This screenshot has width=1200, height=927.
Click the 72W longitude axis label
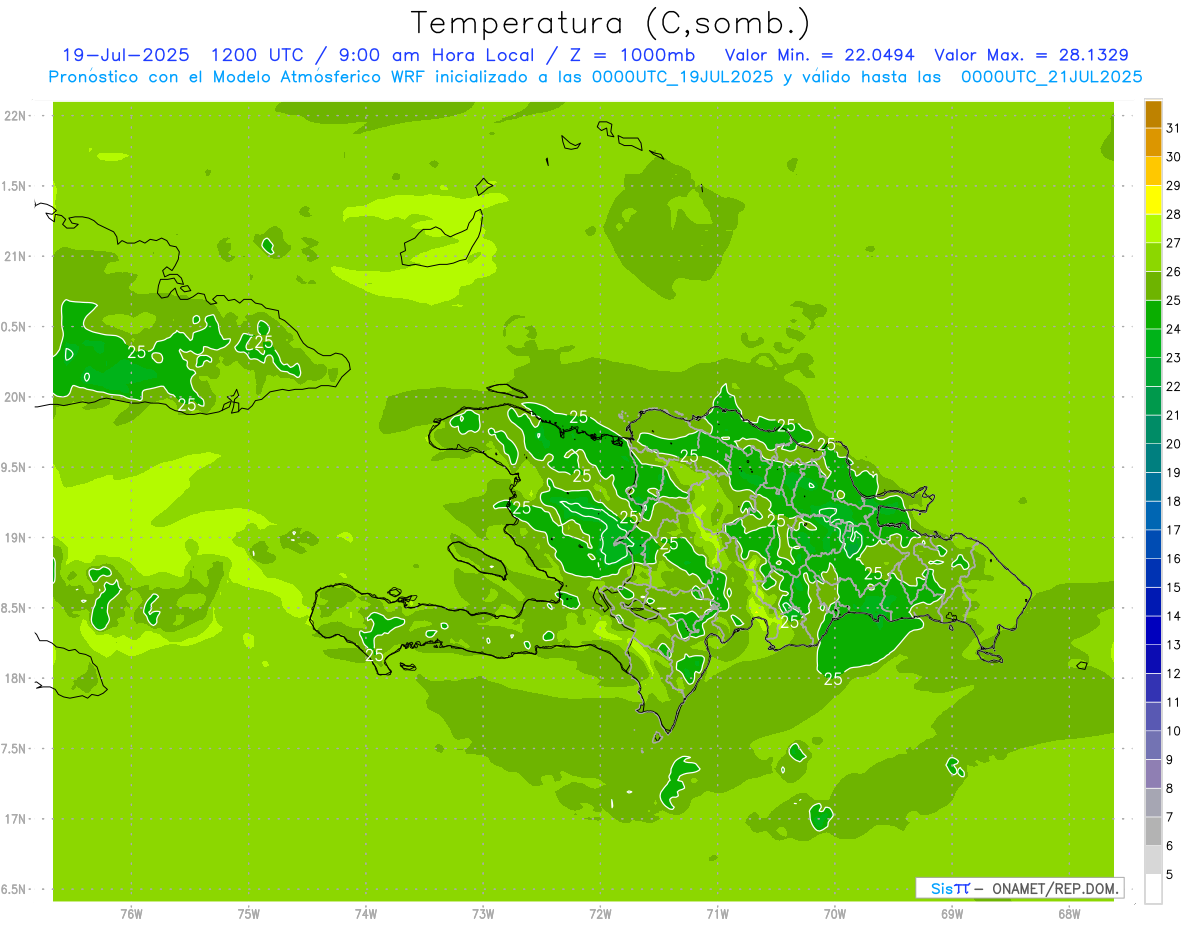point(600,914)
